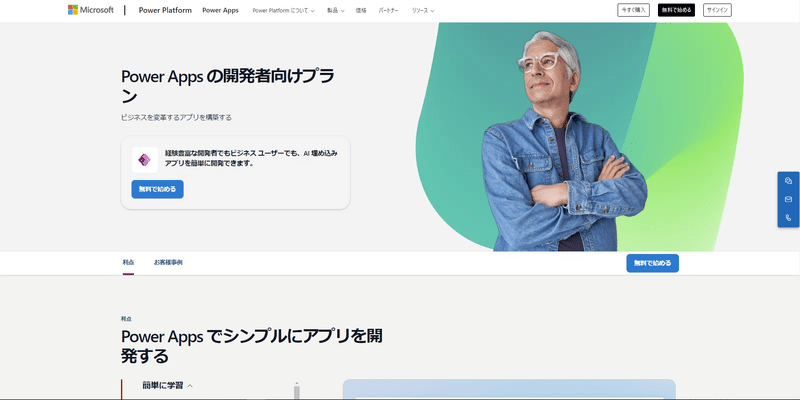Click the 今すぐ購入 button

(x=633, y=10)
